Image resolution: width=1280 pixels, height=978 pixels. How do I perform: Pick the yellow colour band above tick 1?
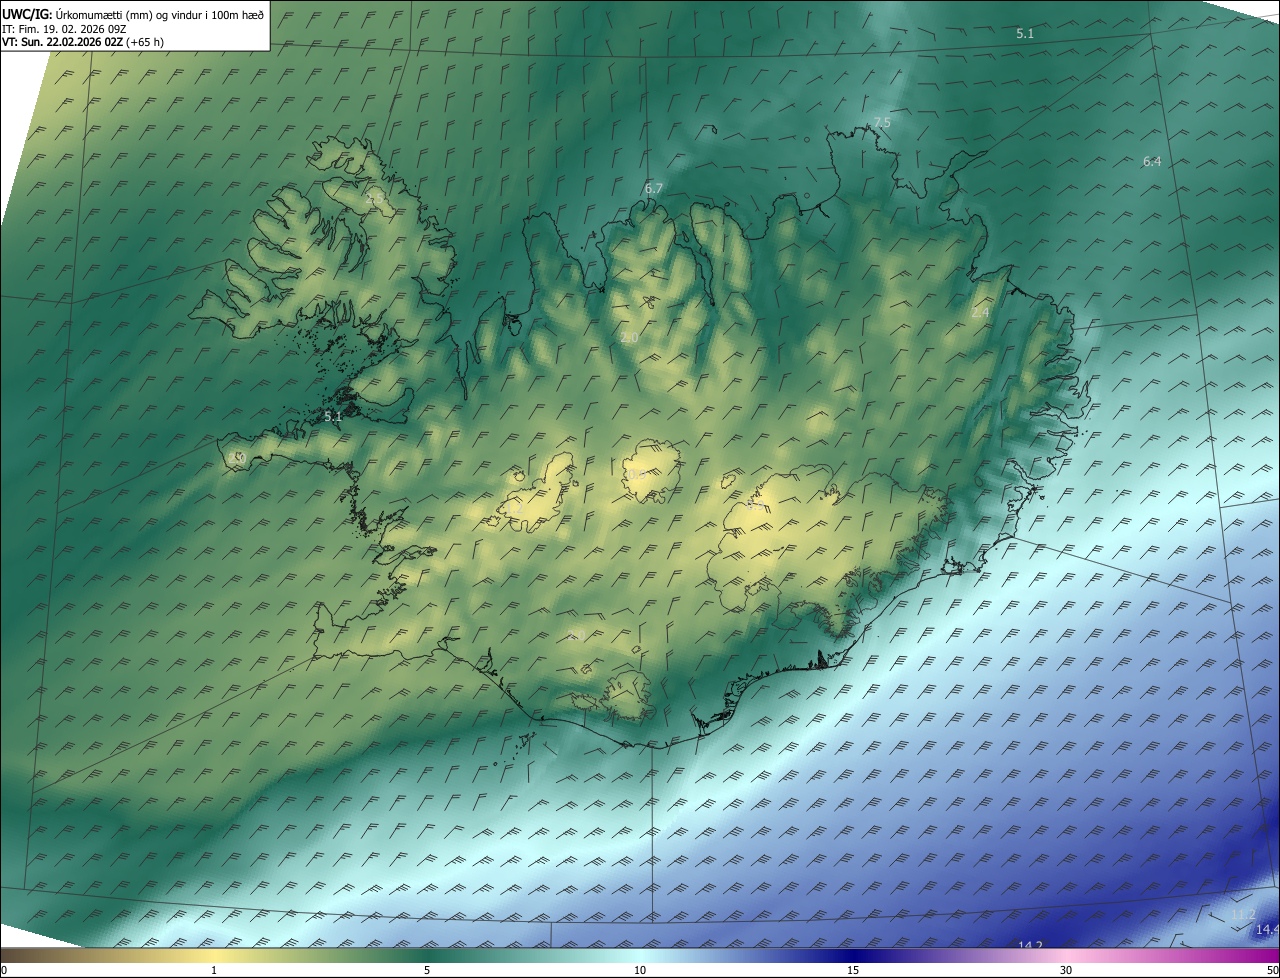tap(214, 955)
